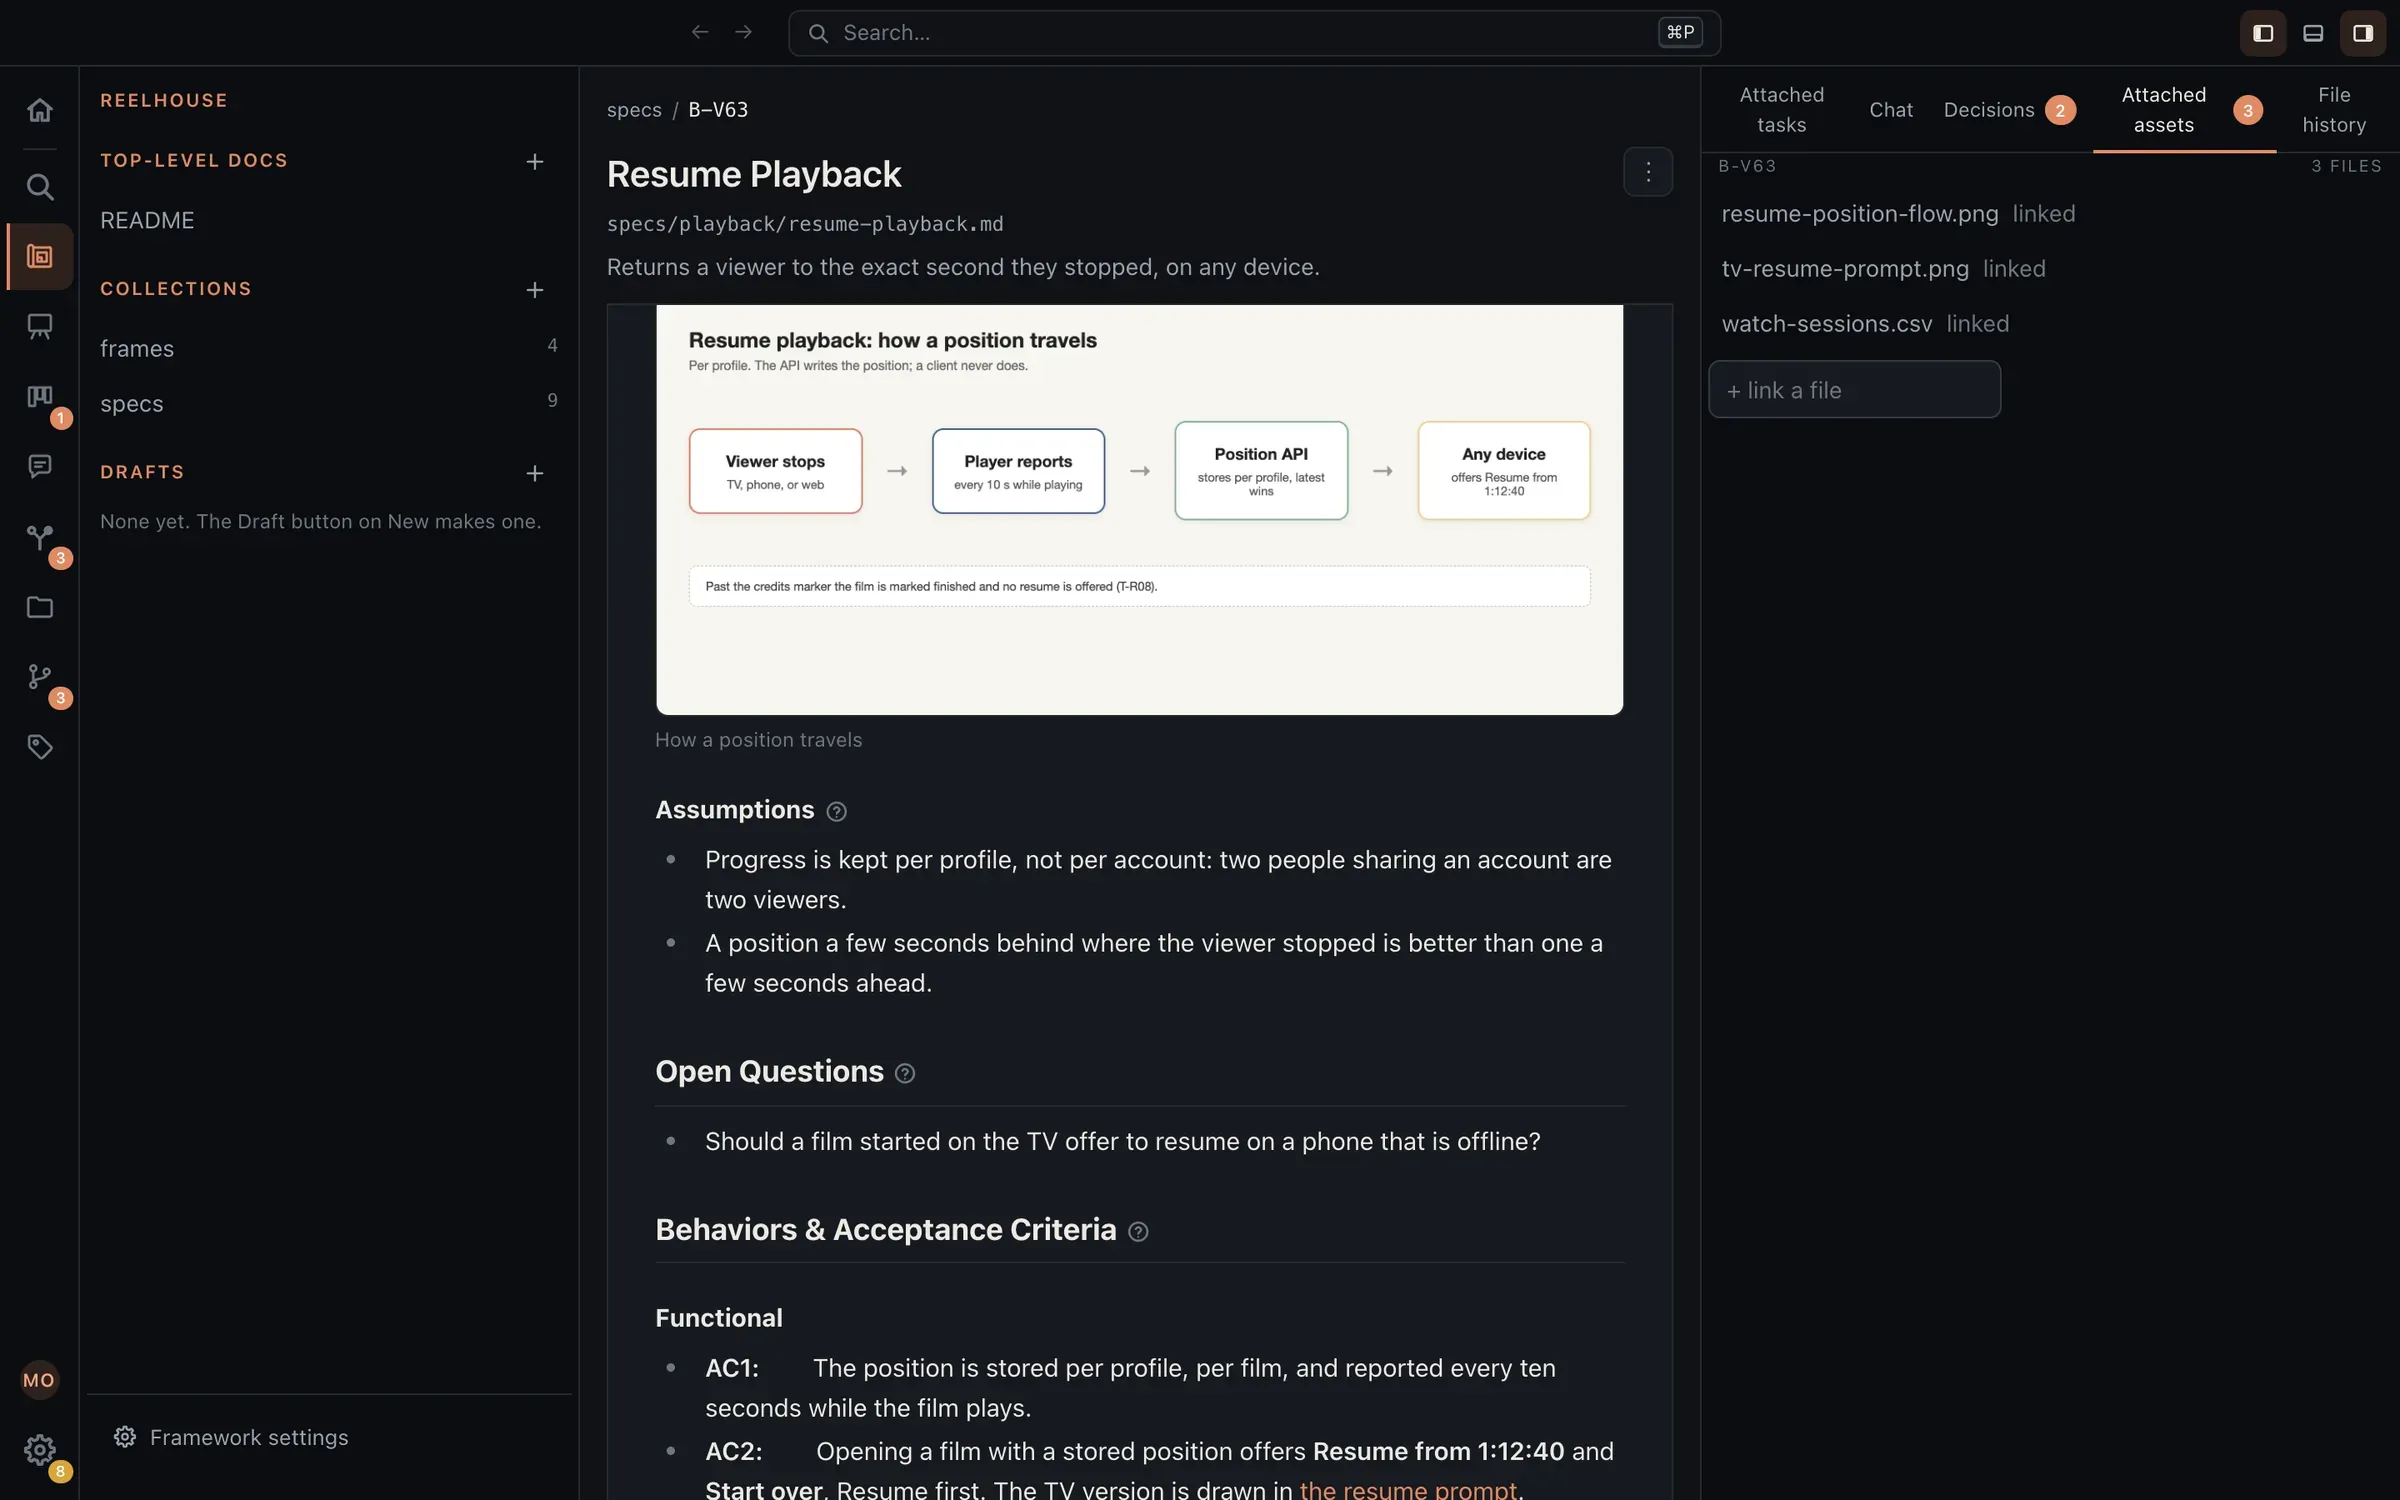Image resolution: width=2400 pixels, height=1500 pixels.
Task: Open the chat message icon in the rail
Action: [x=39, y=467]
